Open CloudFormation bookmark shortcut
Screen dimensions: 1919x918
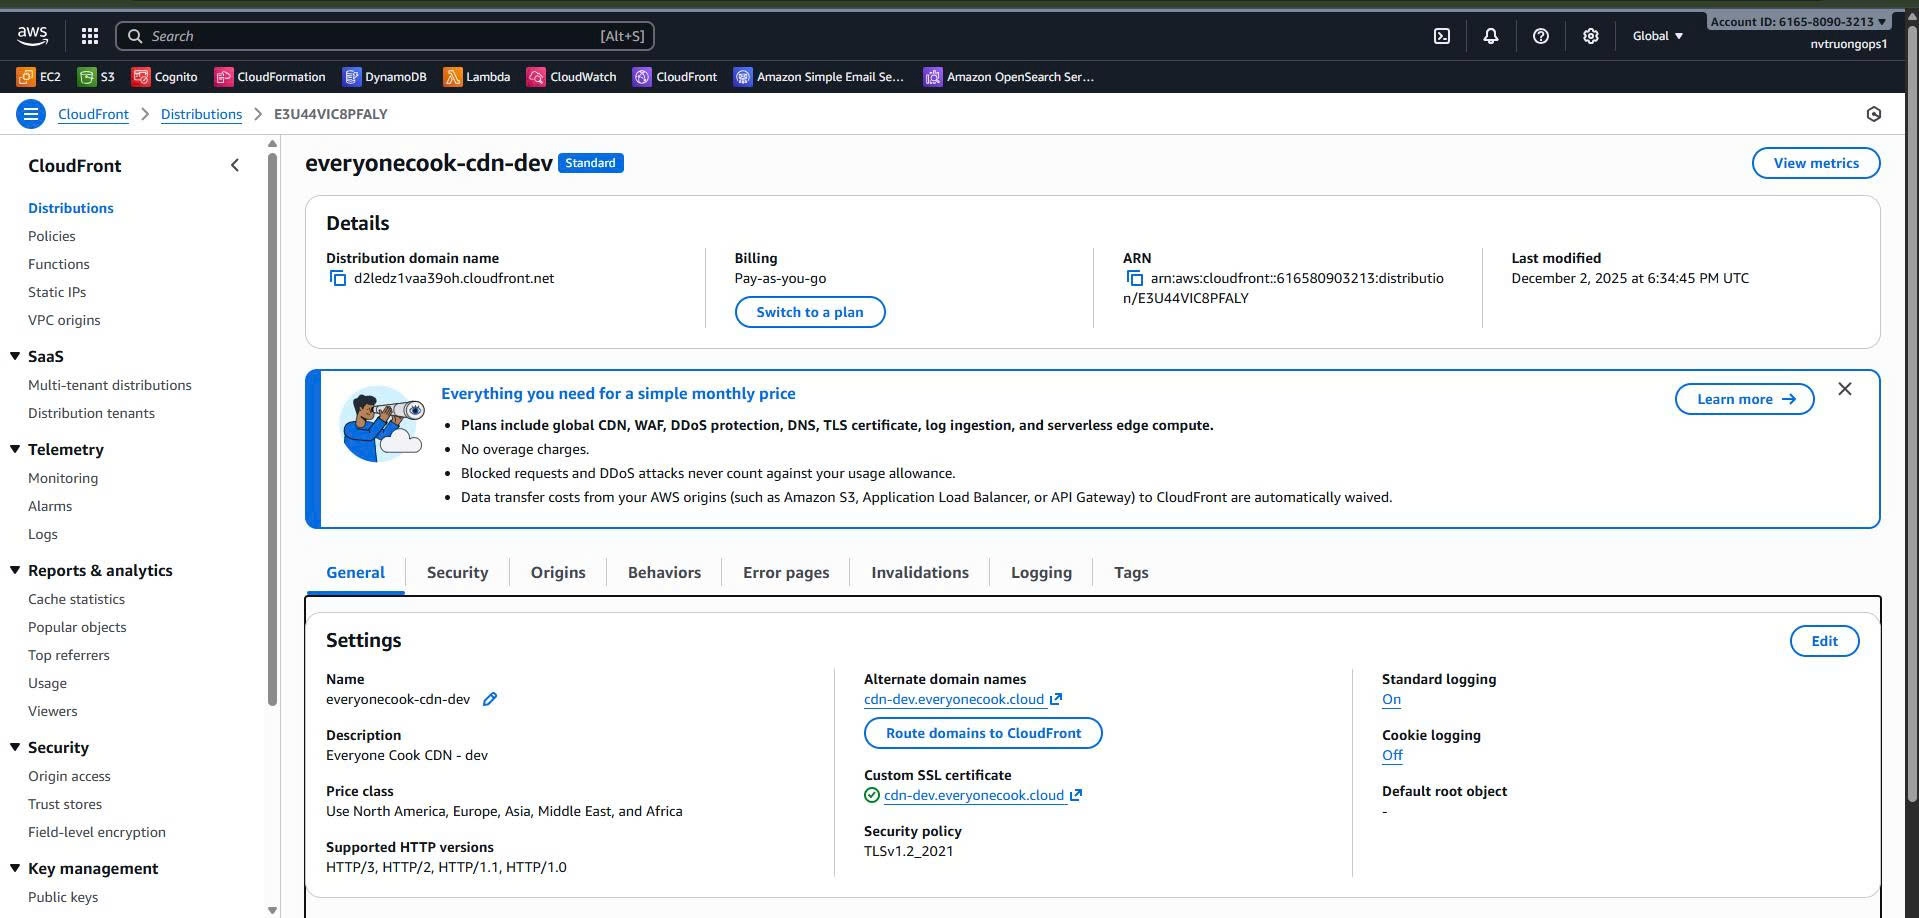(x=270, y=77)
